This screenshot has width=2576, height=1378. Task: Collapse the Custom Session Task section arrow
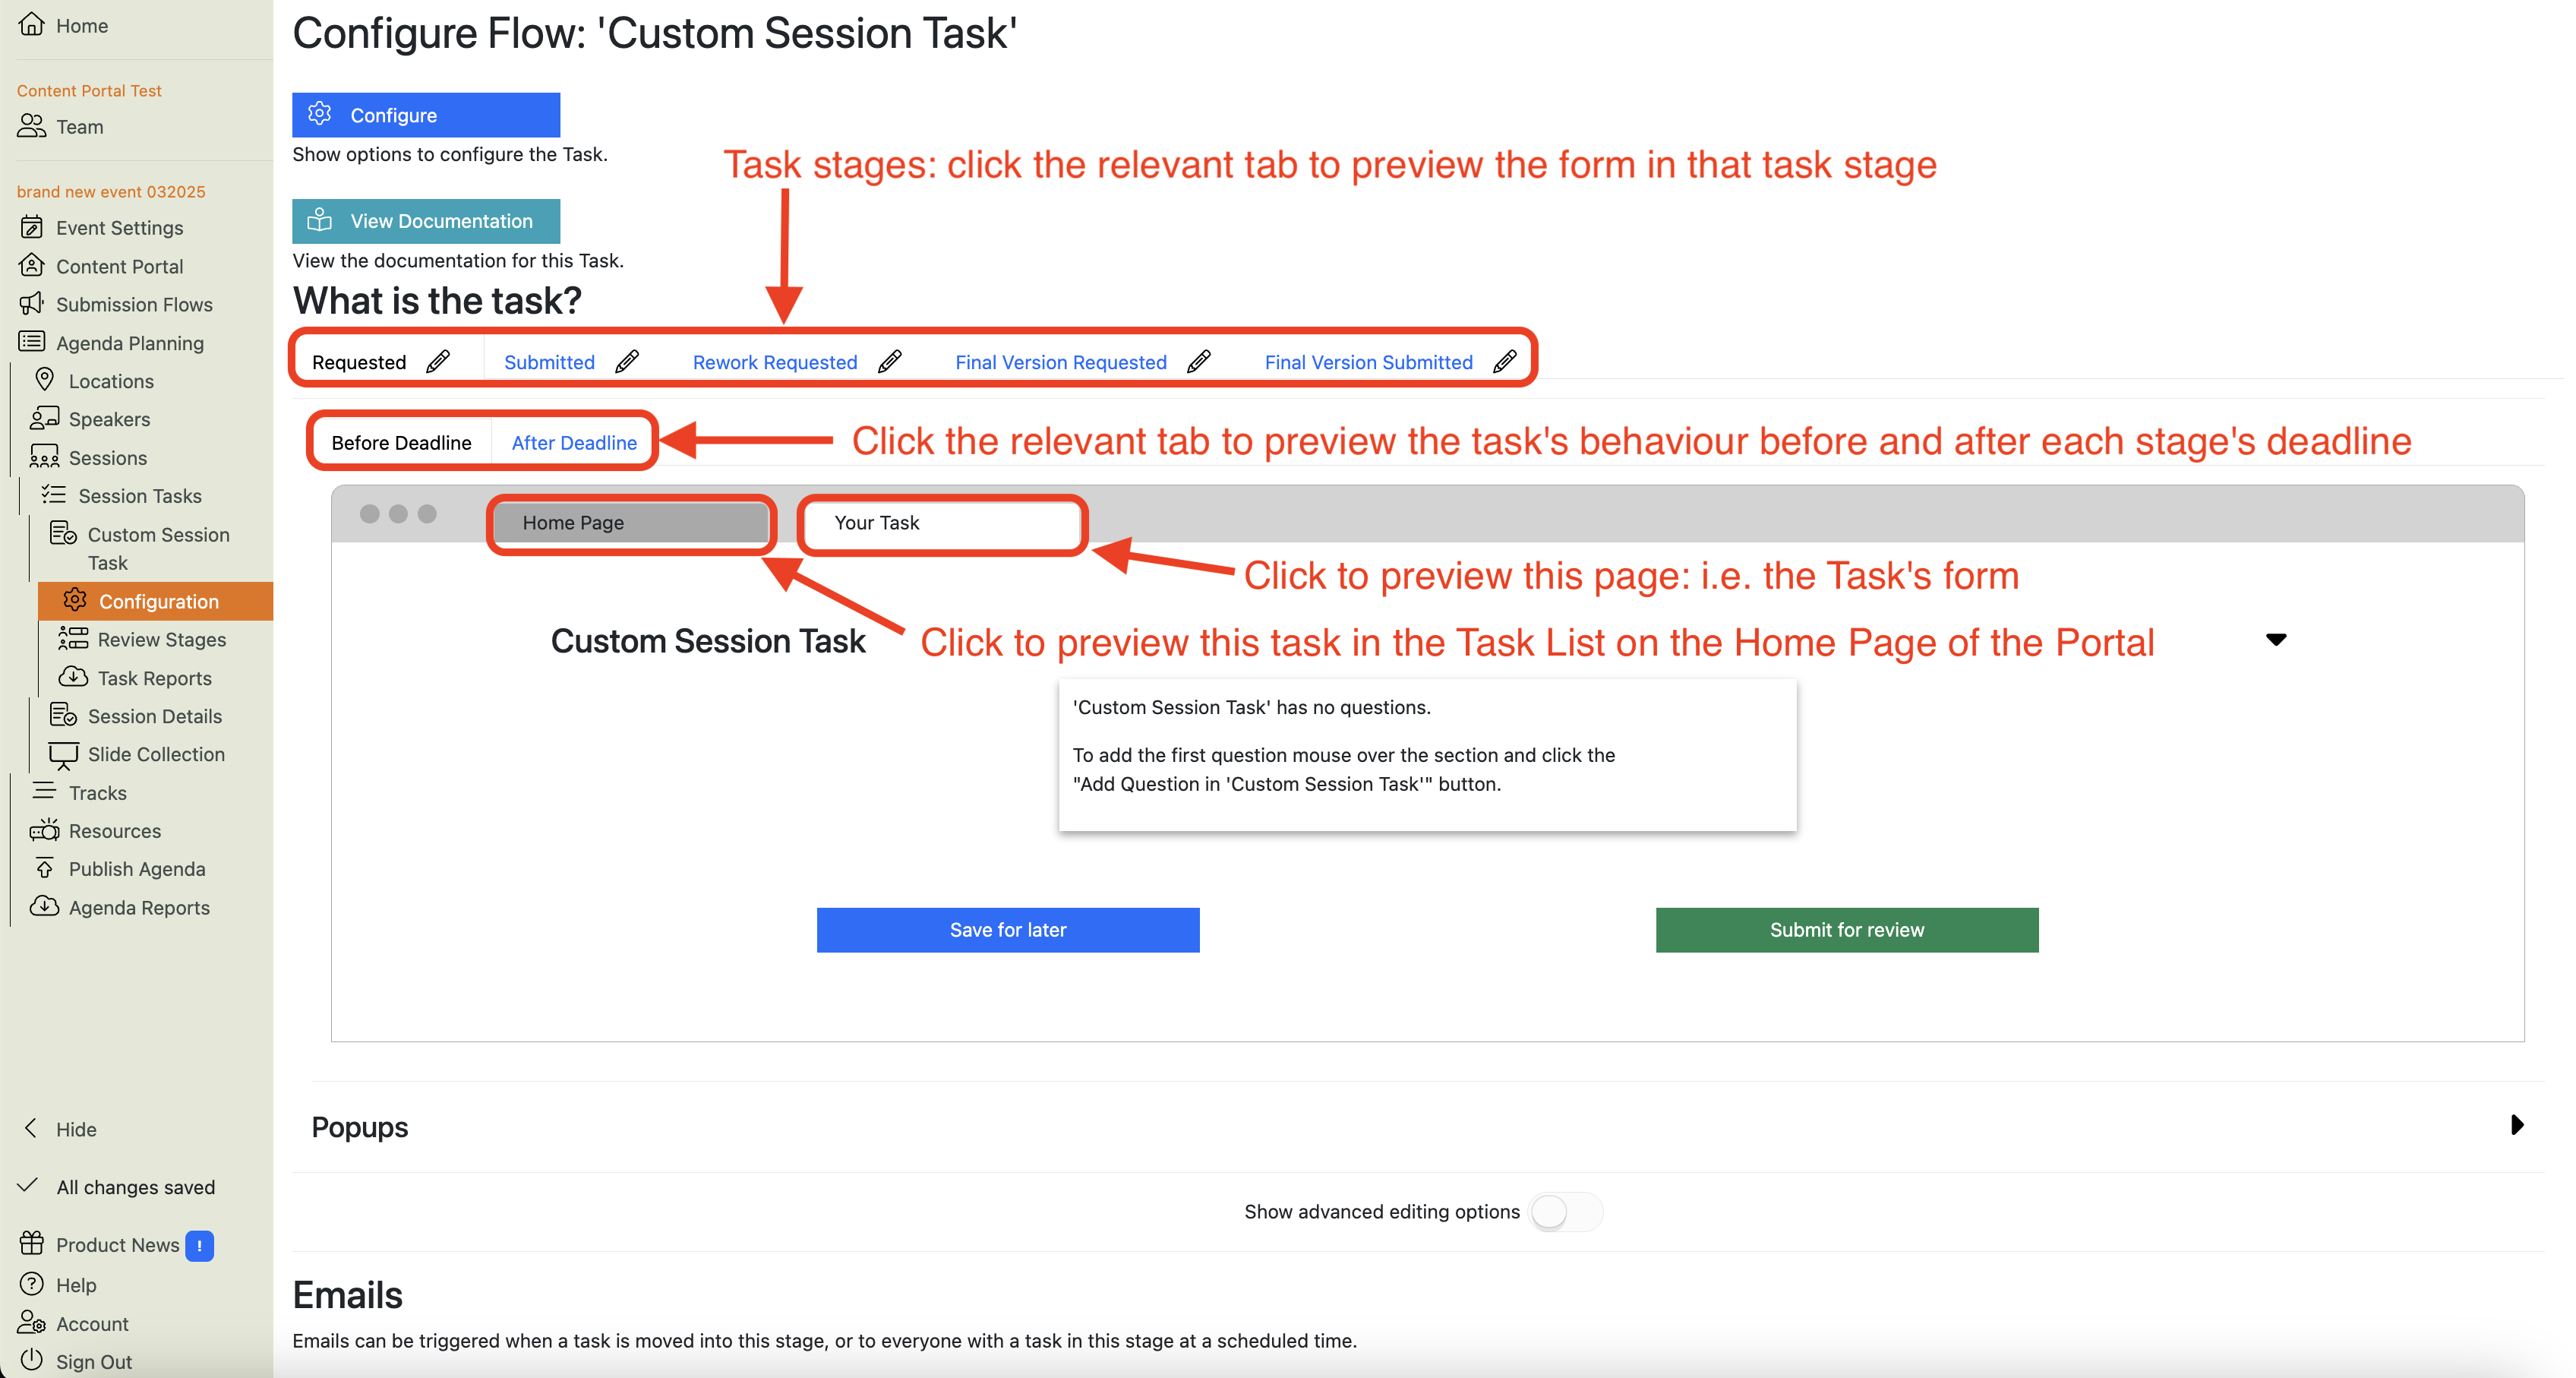click(2276, 640)
